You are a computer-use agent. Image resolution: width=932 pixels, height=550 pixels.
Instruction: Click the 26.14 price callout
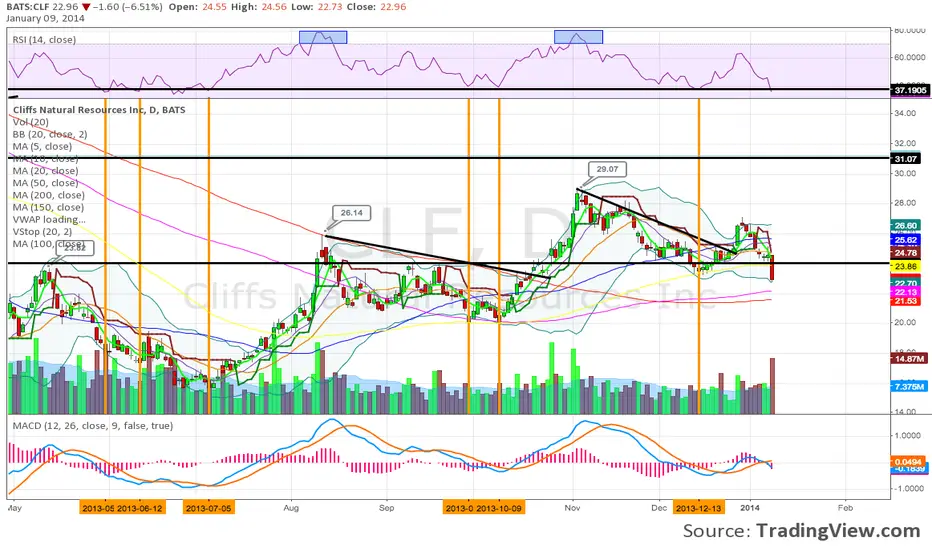351,213
